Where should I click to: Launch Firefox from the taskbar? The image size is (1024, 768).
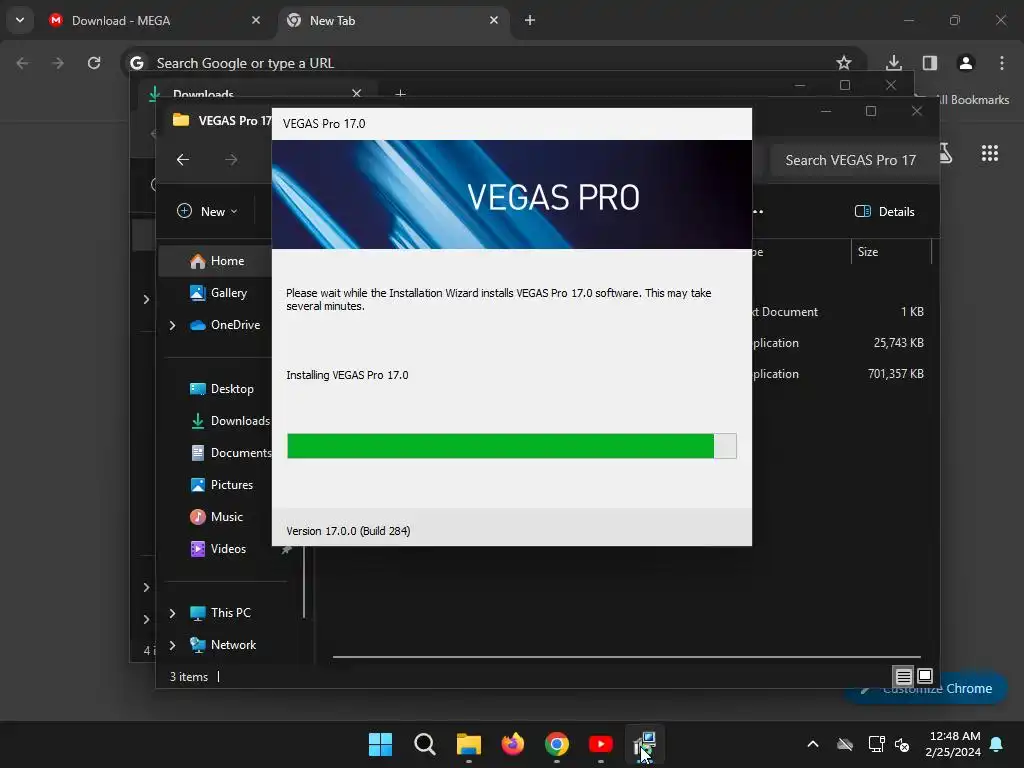click(513, 744)
